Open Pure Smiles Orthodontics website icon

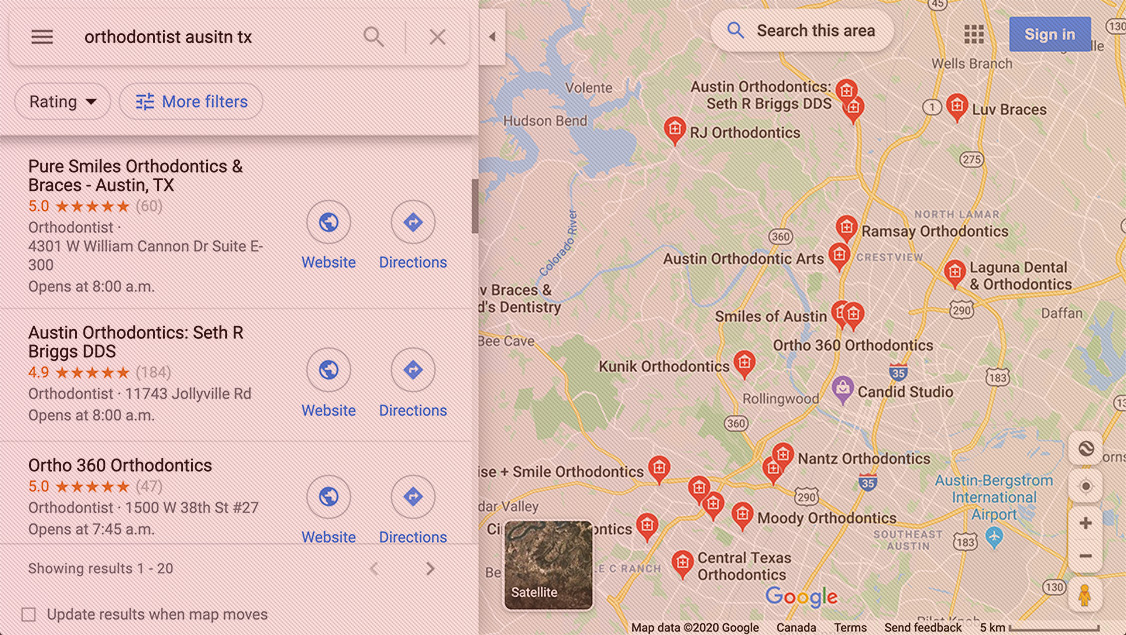328,223
